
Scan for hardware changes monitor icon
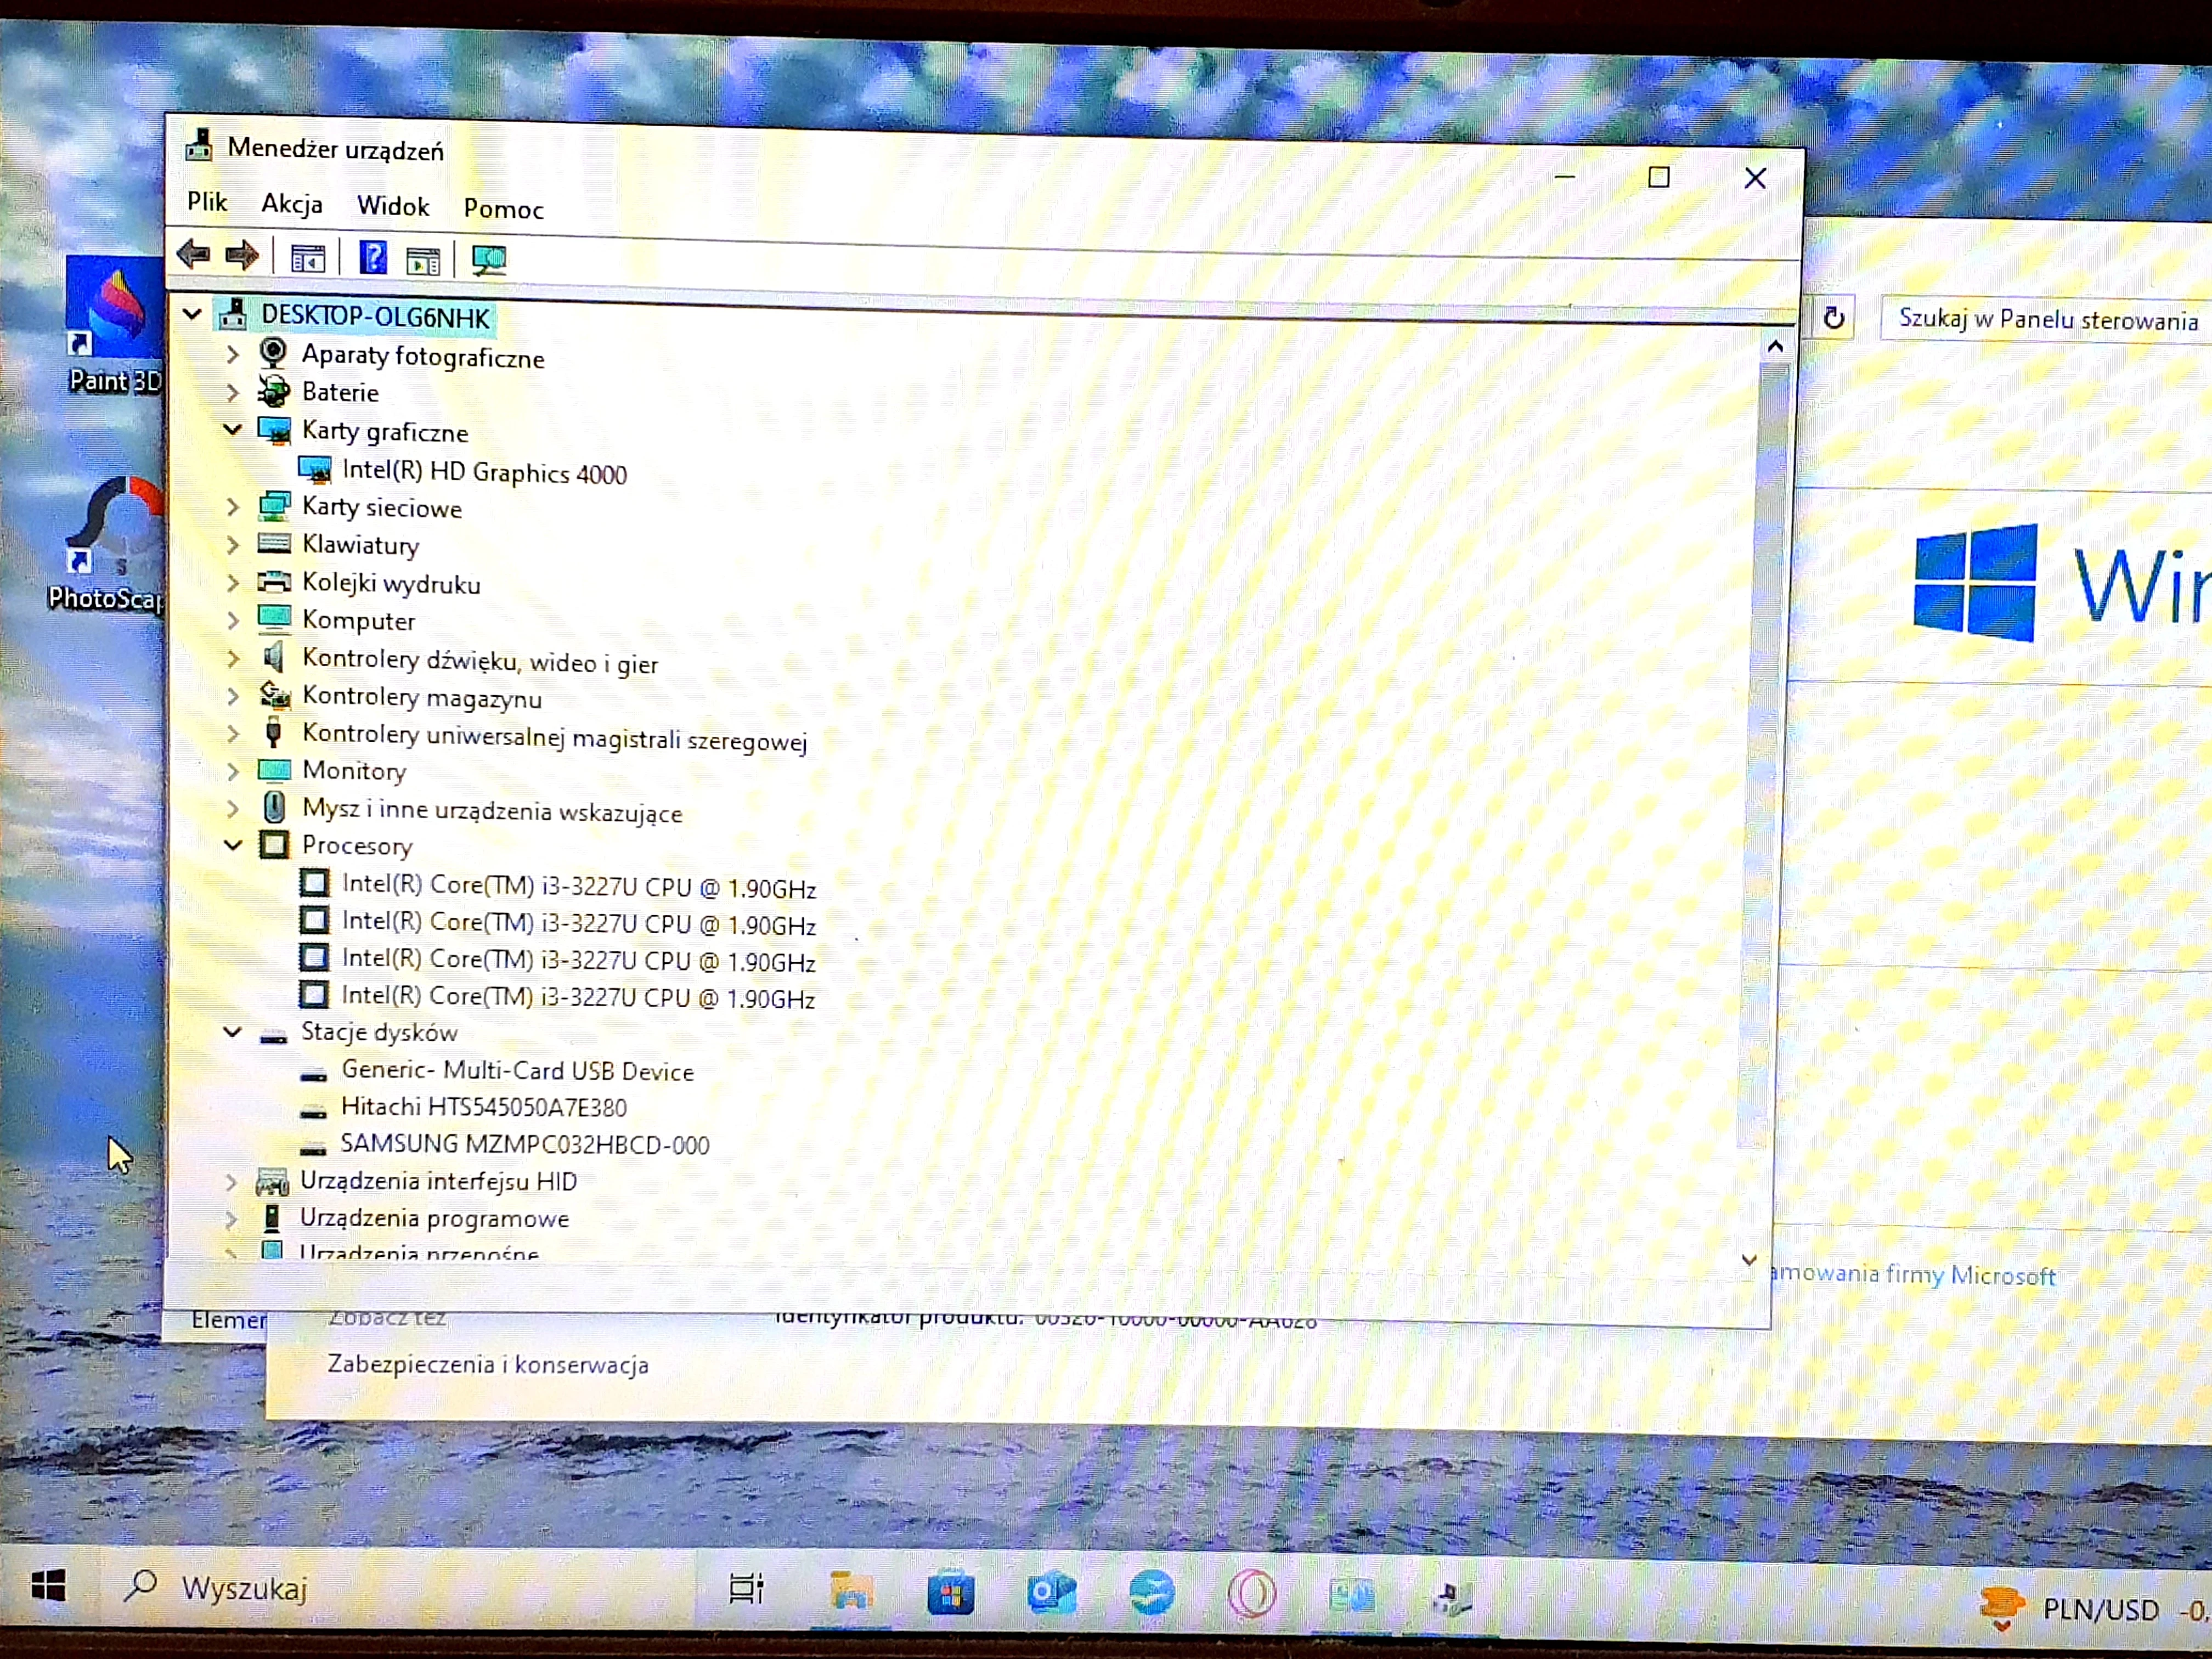(489, 260)
